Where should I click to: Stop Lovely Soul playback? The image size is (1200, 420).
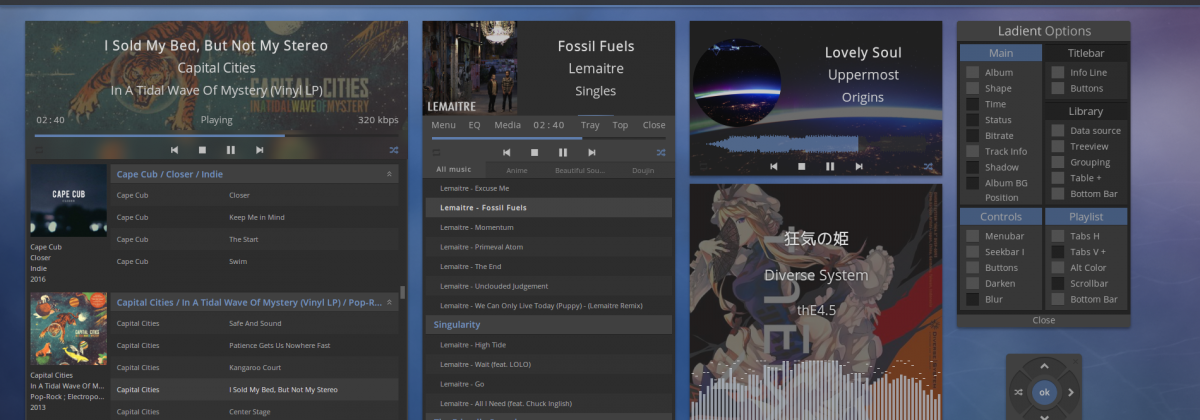[801, 166]
